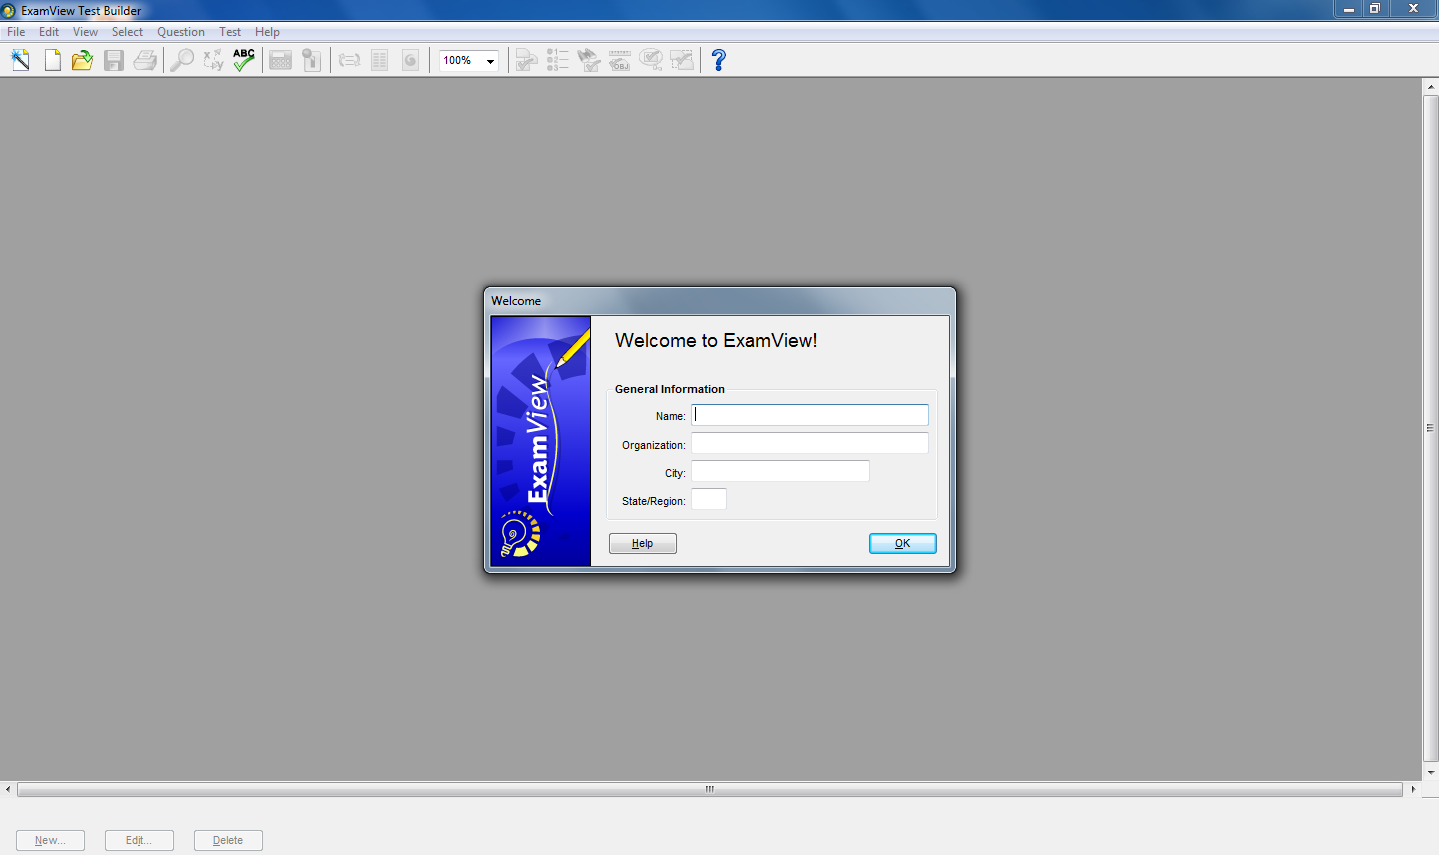
Task: Click the ExamView logo in the title bar
Action: pos(9,9)
